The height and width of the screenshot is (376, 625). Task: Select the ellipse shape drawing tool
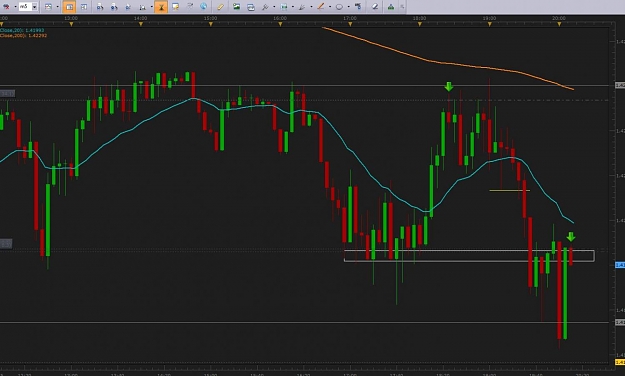pyautogui.click(x=339, y=7)
